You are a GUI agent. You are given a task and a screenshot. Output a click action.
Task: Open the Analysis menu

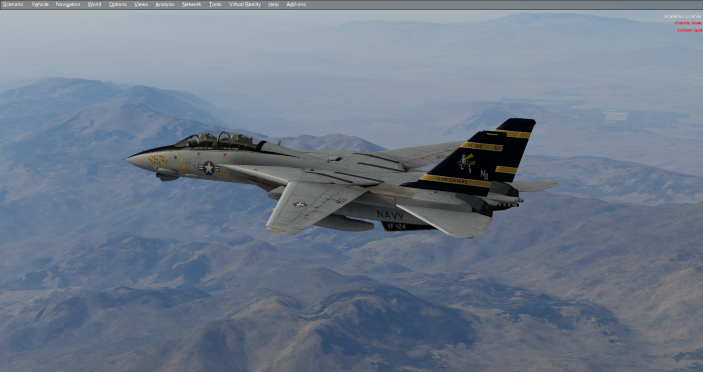click(165, 4)
